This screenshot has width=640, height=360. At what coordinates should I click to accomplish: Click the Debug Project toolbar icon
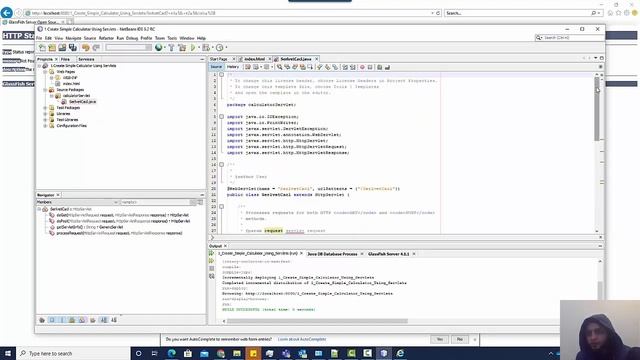click(x=206, y=48)
